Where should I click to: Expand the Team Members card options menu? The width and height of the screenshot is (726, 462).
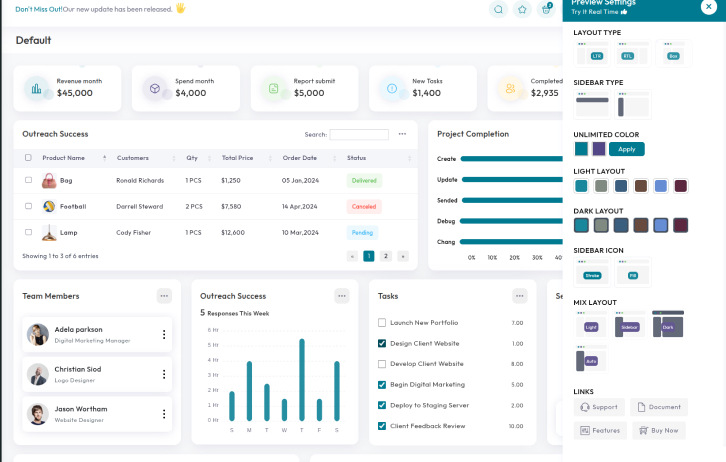coord(164,296)
